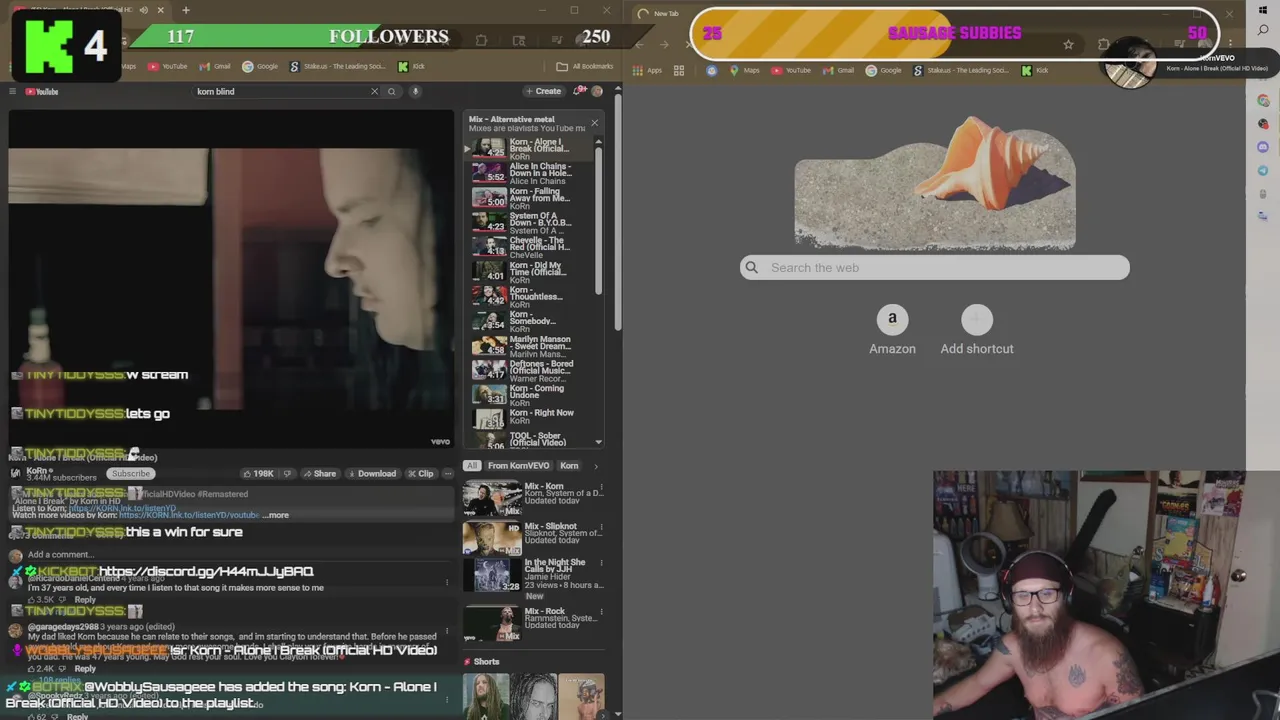
Task: Open Discord from the taskbar
Action: point(1263,147)
